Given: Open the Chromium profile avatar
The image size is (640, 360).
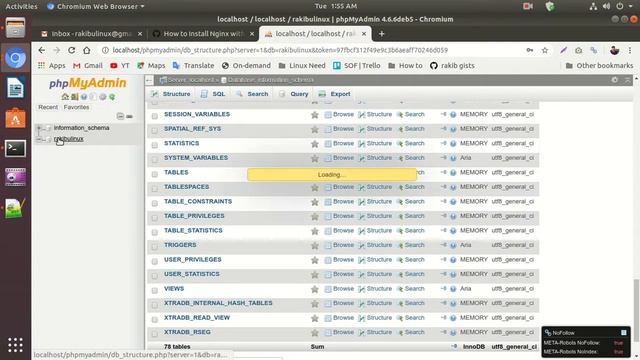Looking at the screenshot, I should coord(614,50).
